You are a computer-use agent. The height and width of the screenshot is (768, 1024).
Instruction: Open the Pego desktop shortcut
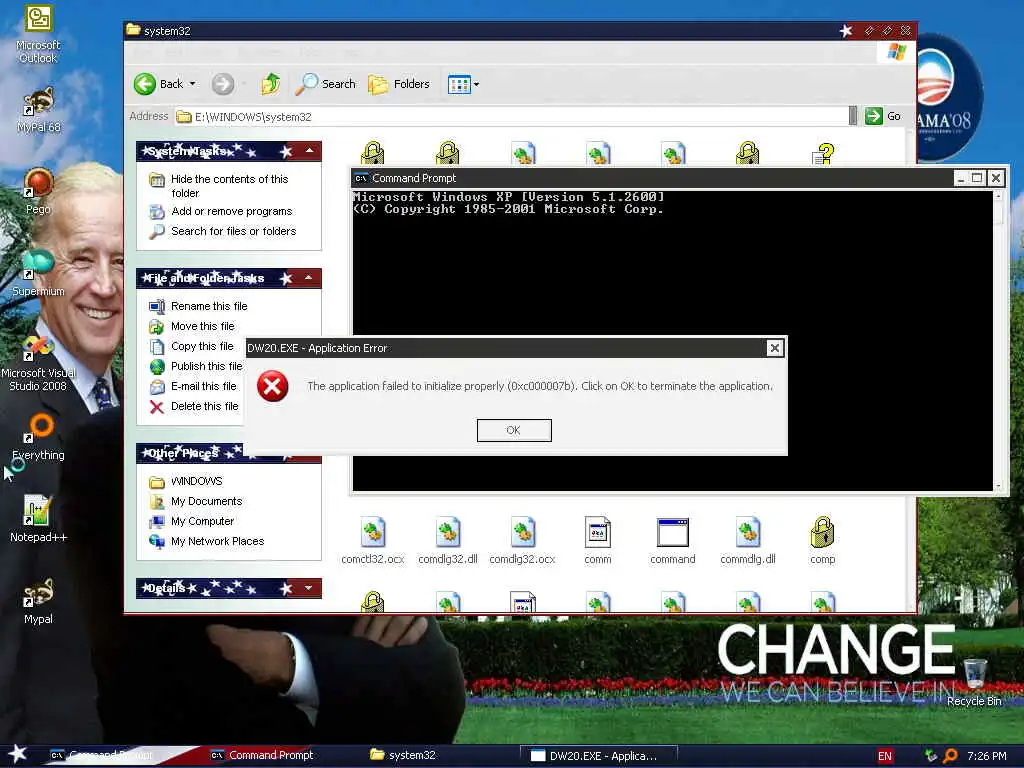pyautogui.click(x=38, y=191)
